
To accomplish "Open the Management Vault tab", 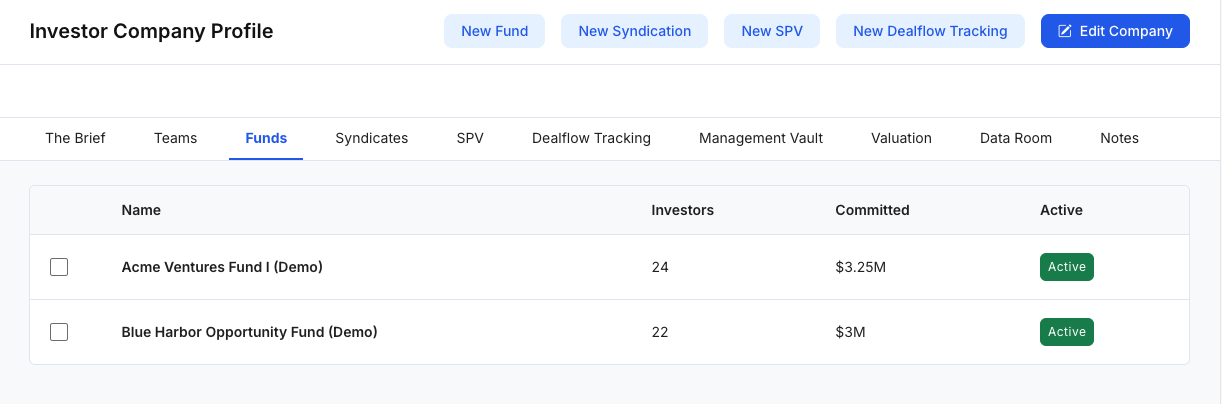I will tap(761, 138).
